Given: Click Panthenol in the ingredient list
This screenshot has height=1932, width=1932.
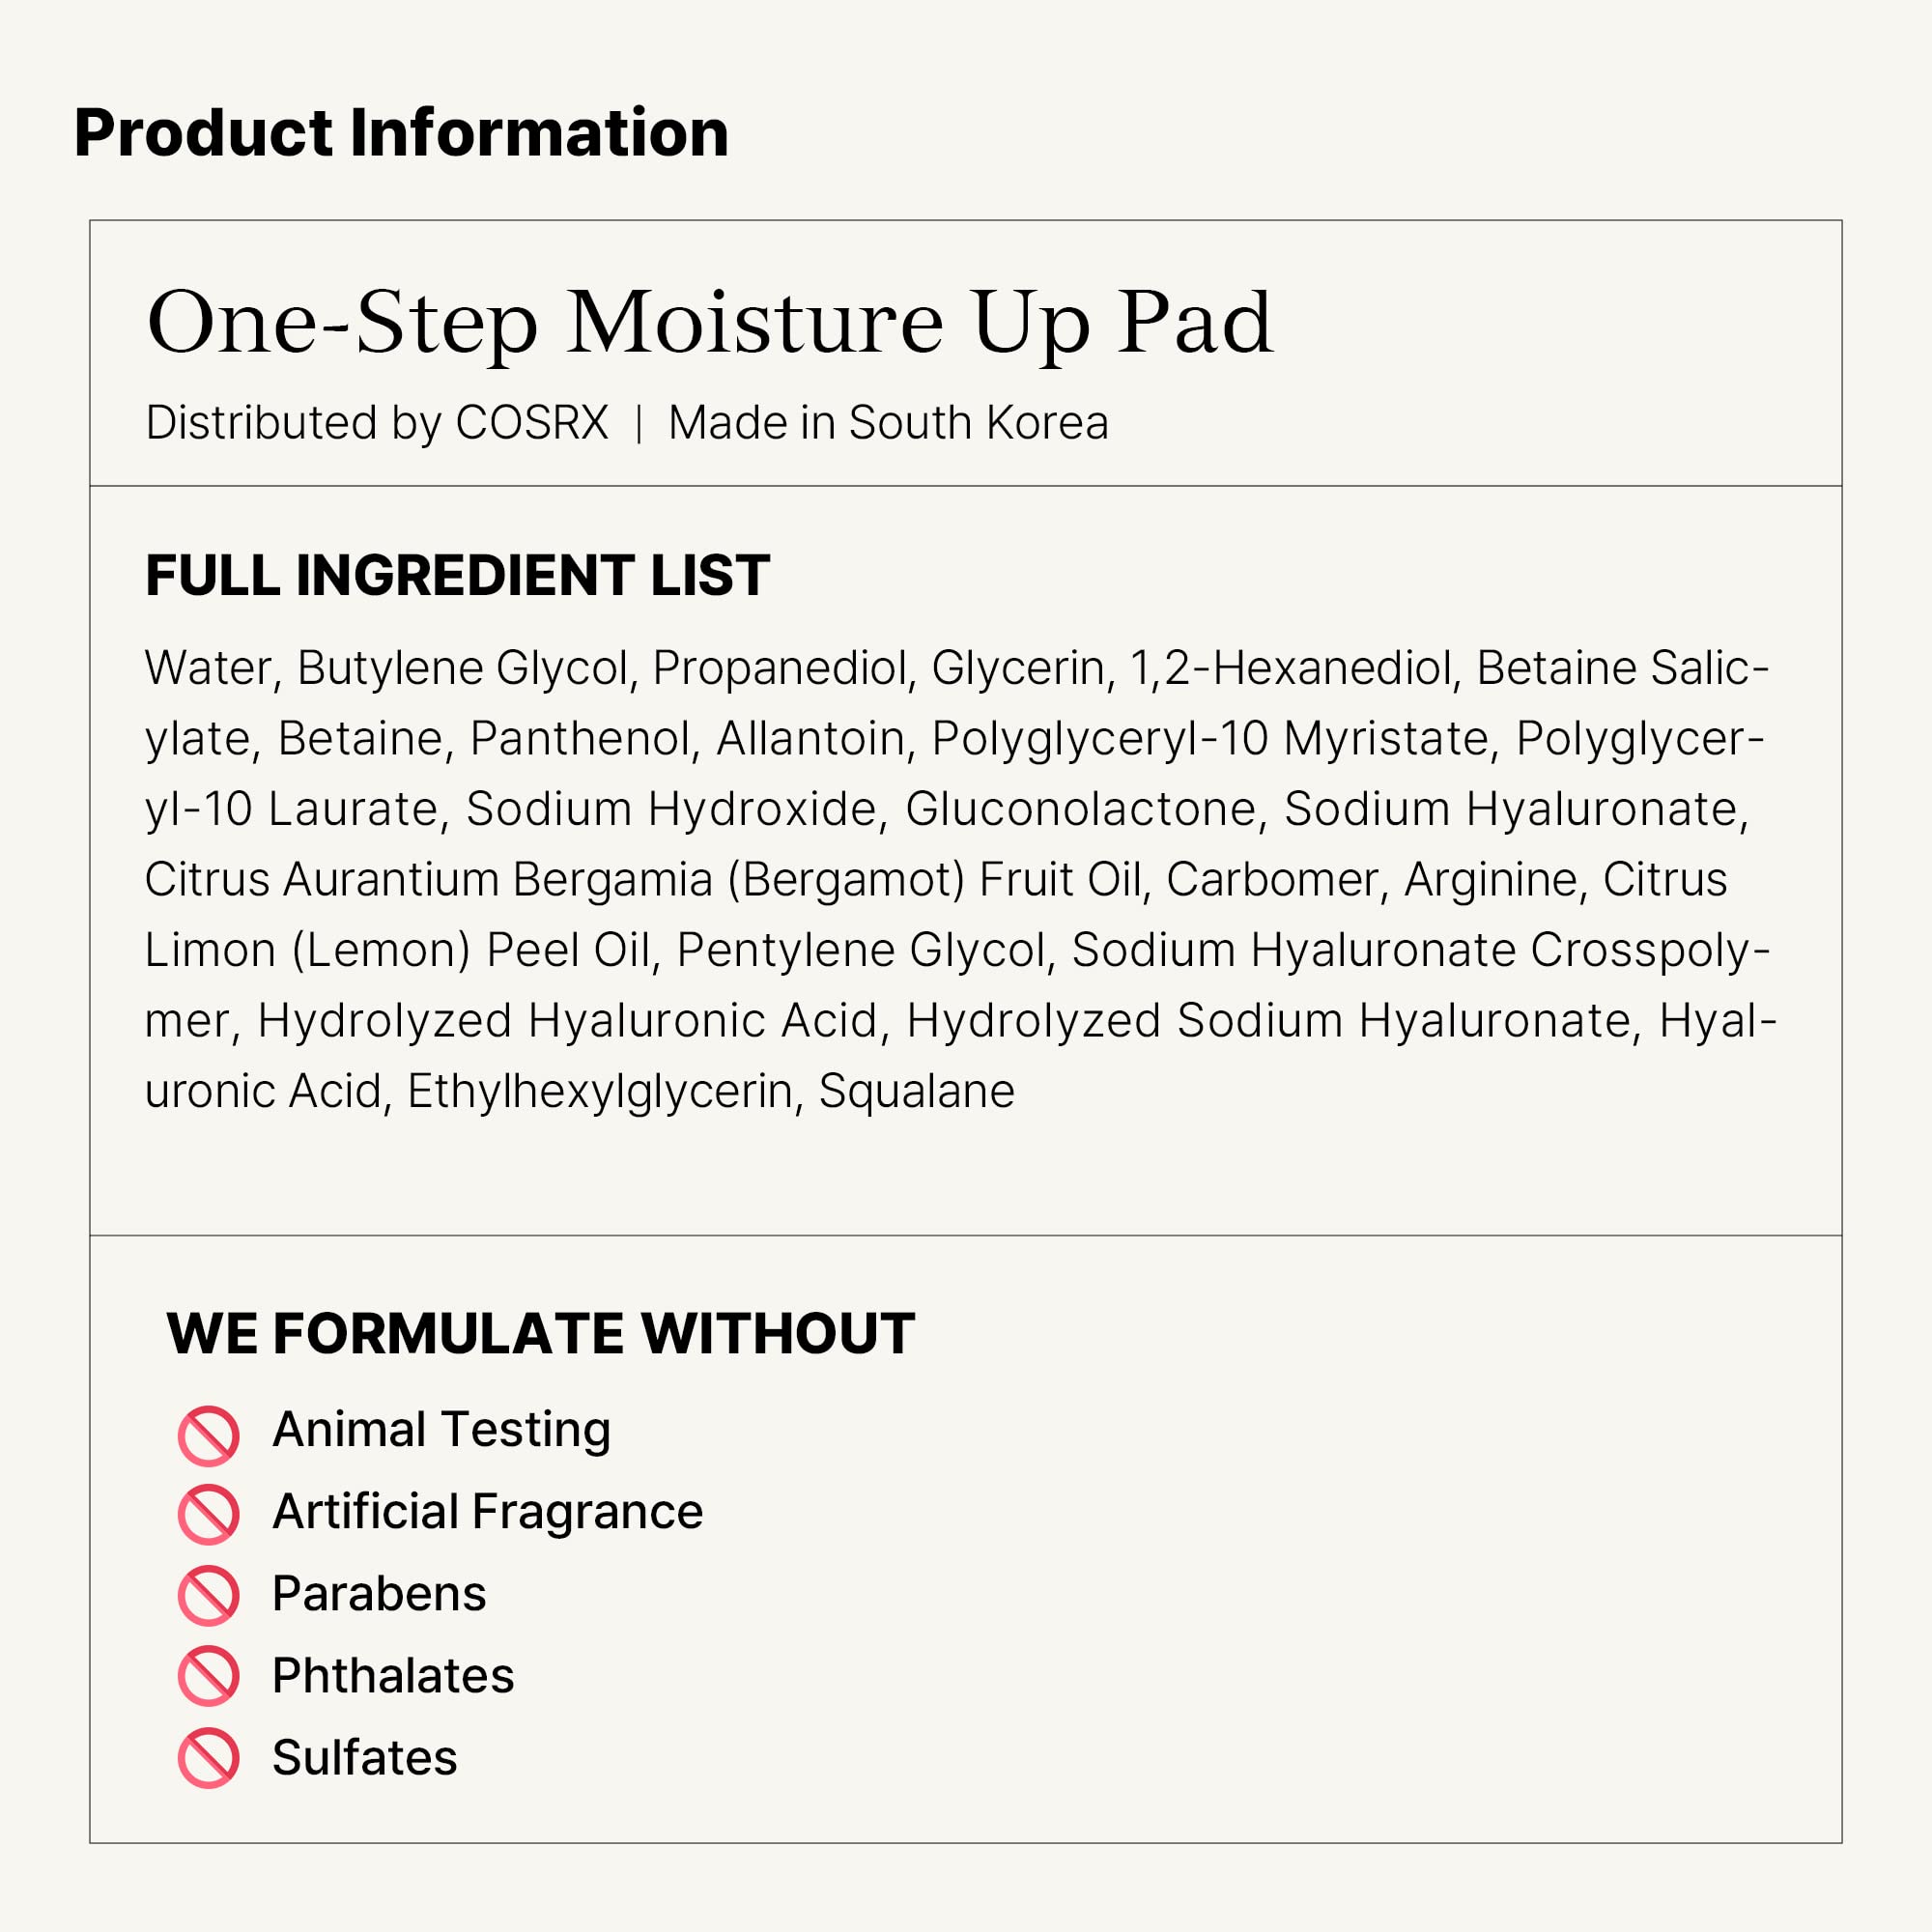Looking at the screenshot, I should click(x=580, y=739).
